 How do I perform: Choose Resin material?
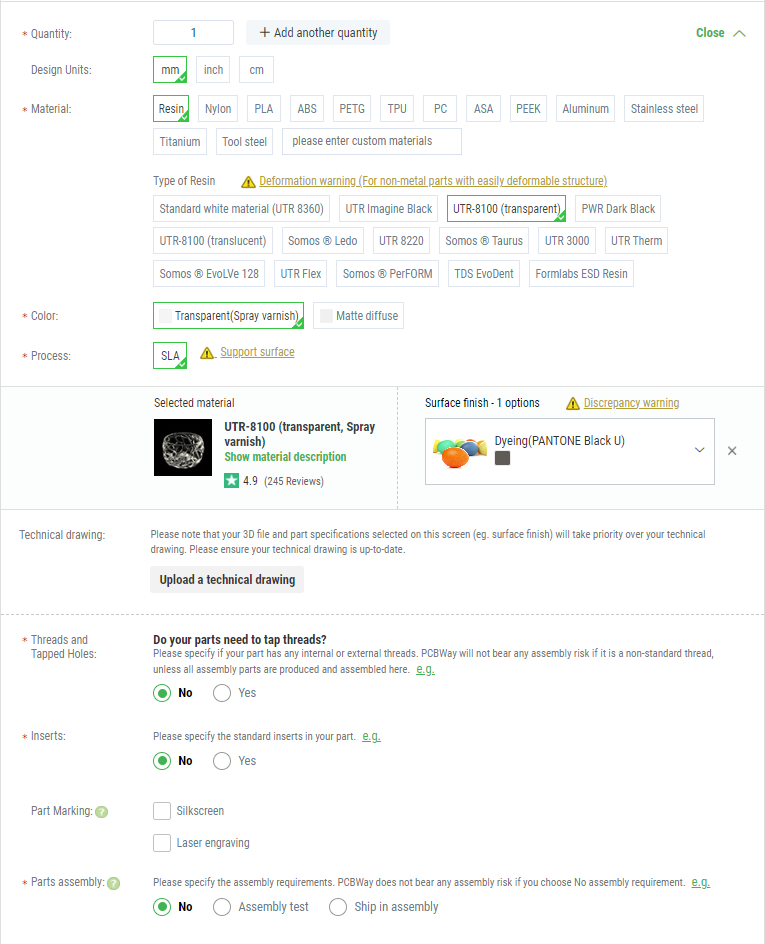171,109
